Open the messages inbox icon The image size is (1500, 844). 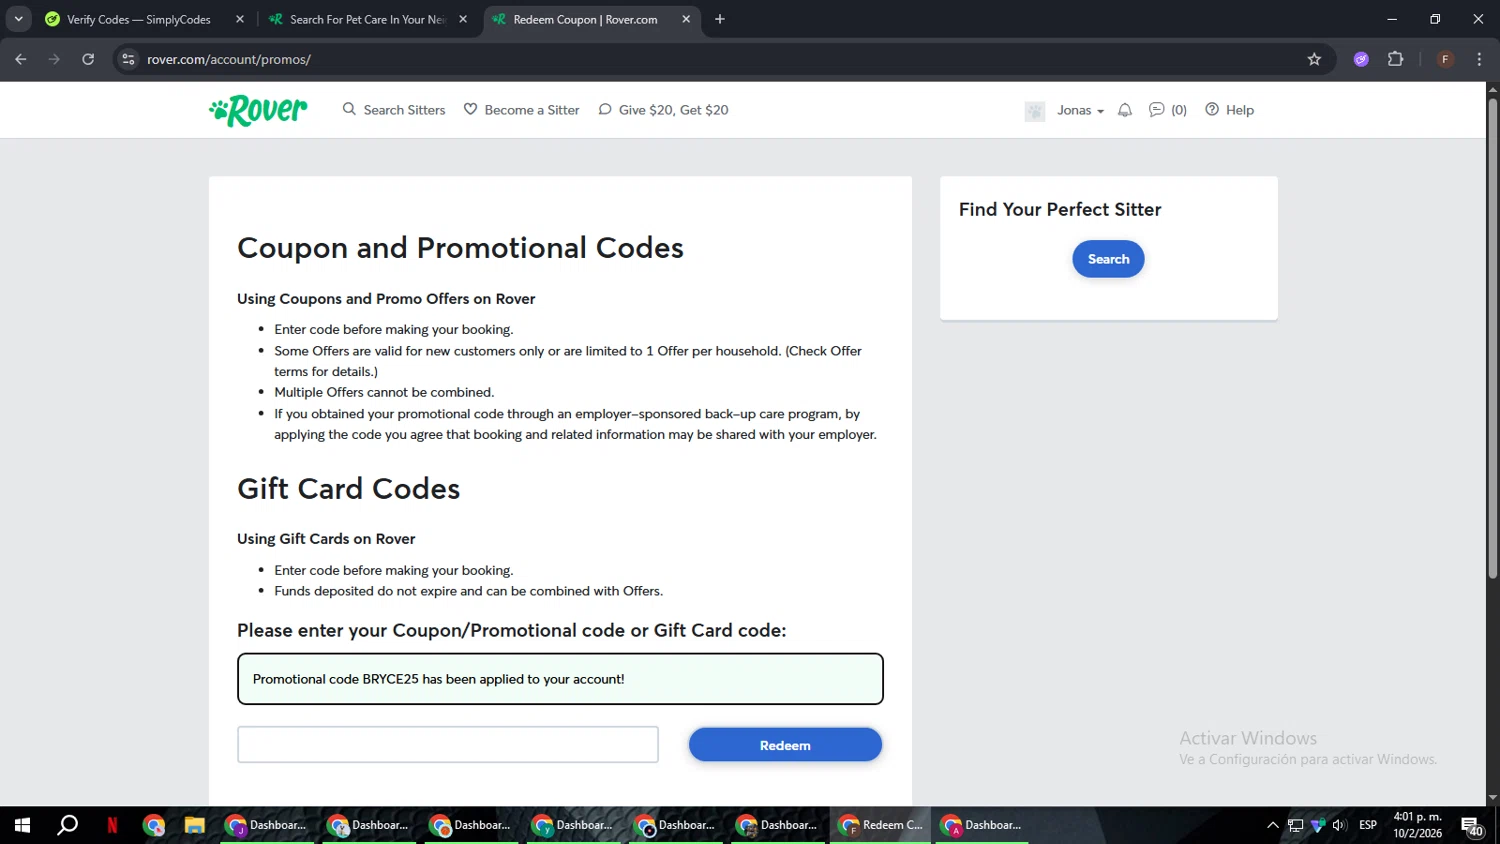tap(1157, 110)
